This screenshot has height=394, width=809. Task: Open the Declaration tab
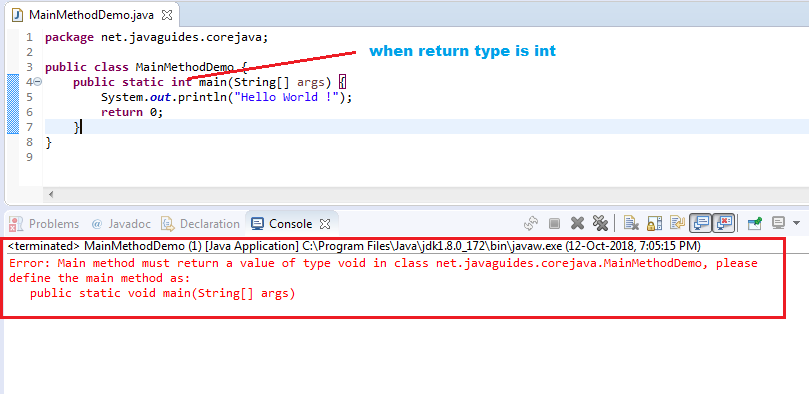(200, 224)
